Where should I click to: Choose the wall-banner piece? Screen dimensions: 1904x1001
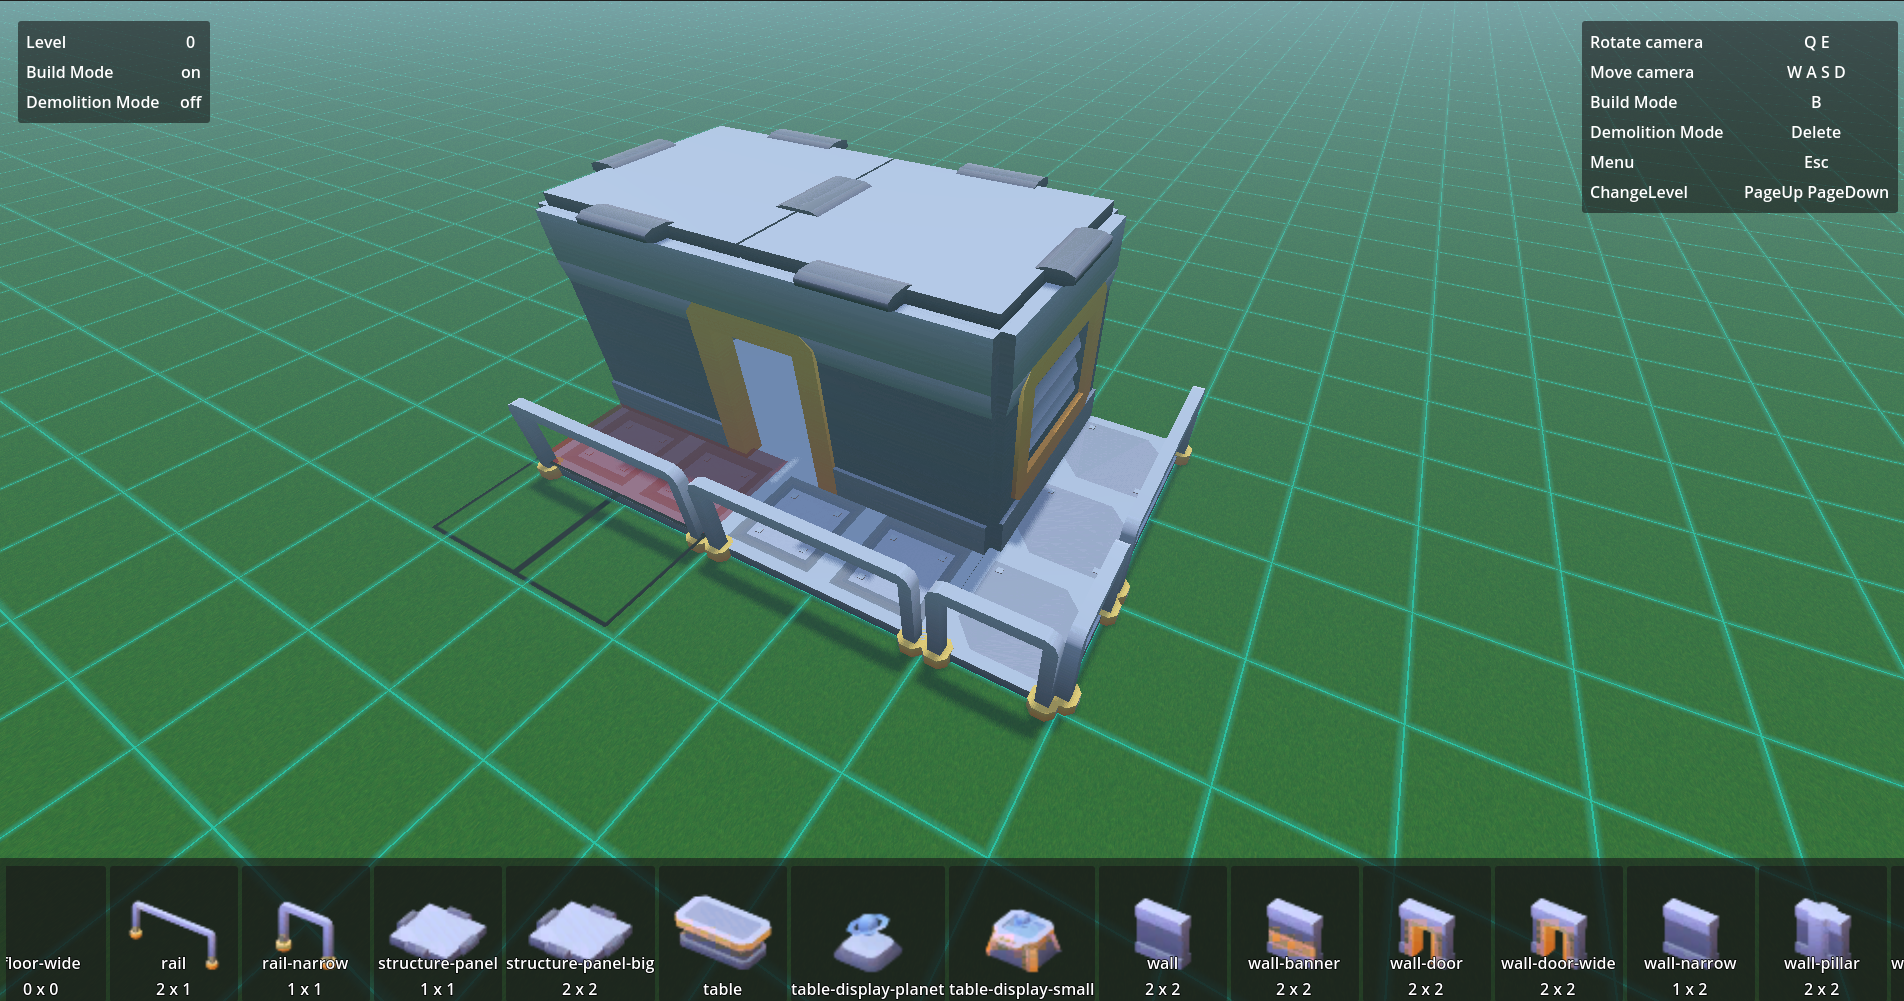point(1294,933)
